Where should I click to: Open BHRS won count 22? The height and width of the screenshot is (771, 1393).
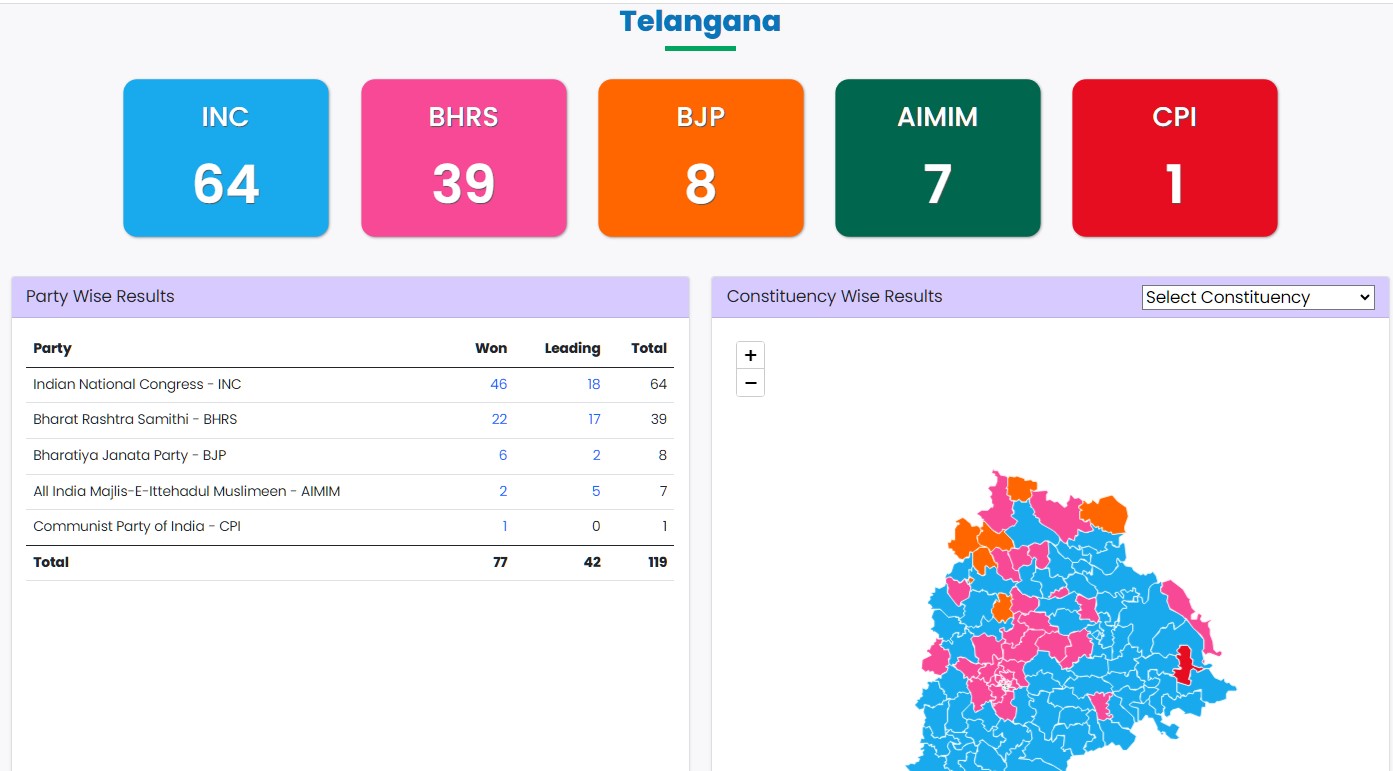tap(499, 419)
